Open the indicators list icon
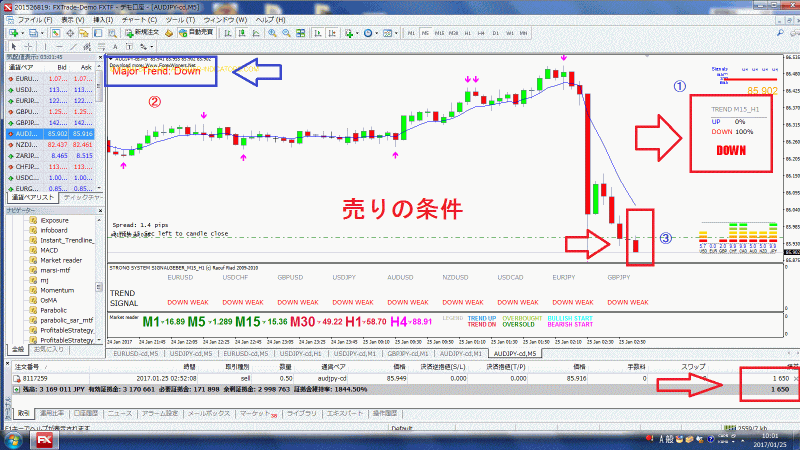Image resolution: width=800 pixels, height=450 pixels. tap(348, 33)
